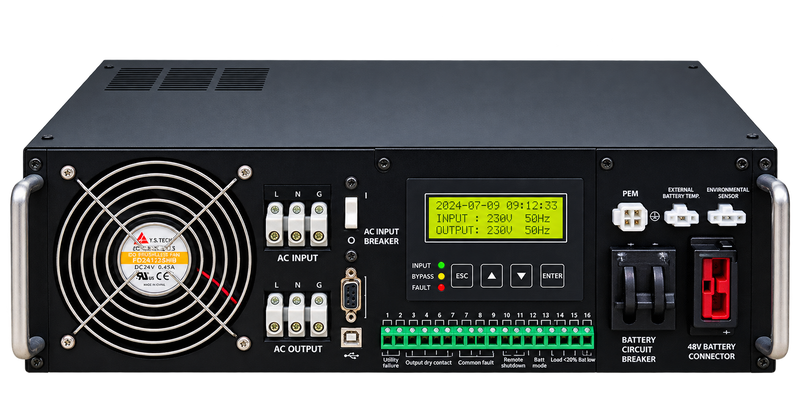This screenshot has width=800, height=417.
Task: Tap the down arrow navigation button
Action: pyautogui.click(x=521, y=276)
